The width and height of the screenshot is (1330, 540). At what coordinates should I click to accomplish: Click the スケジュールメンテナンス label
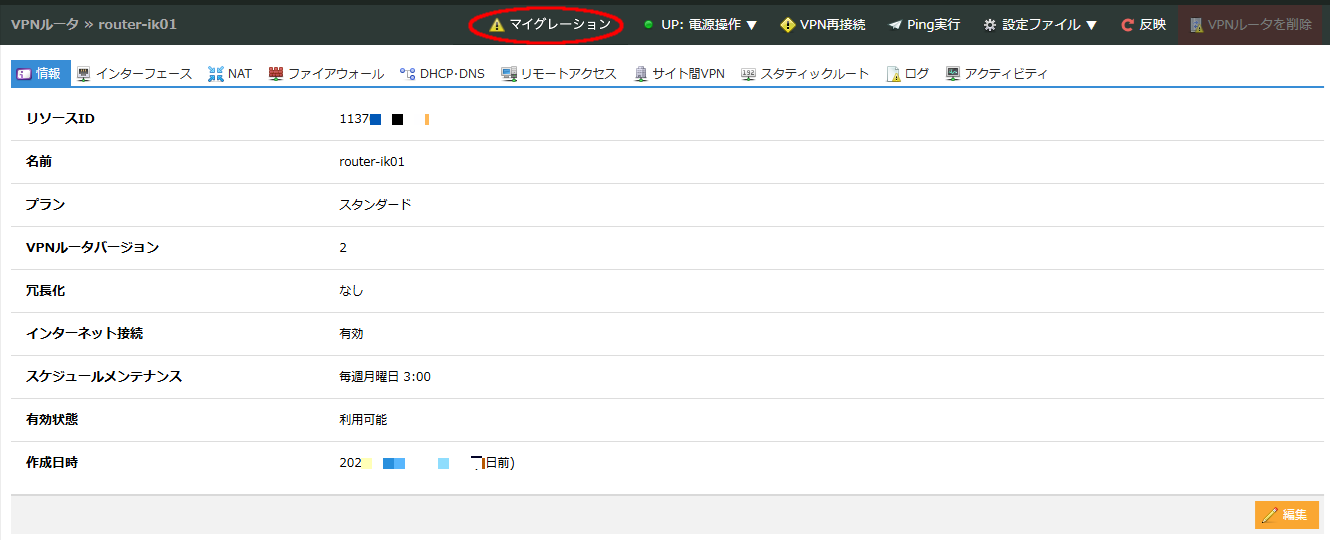[x=104, y=377]
